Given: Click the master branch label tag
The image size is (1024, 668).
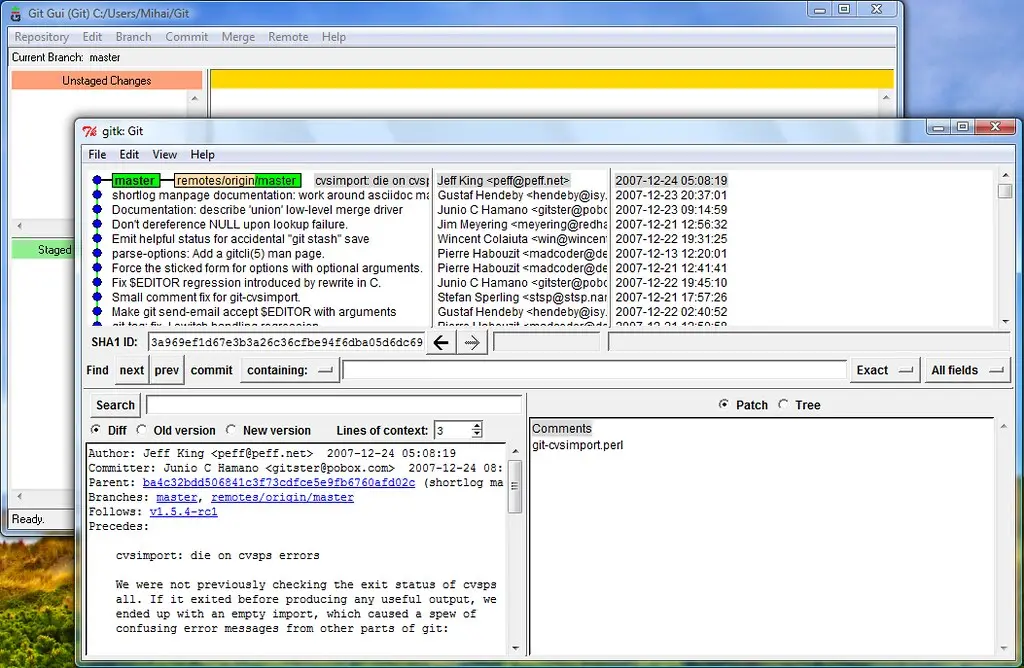Looking at the screenshot, I should pyautogui.click(x=135, y=181).
